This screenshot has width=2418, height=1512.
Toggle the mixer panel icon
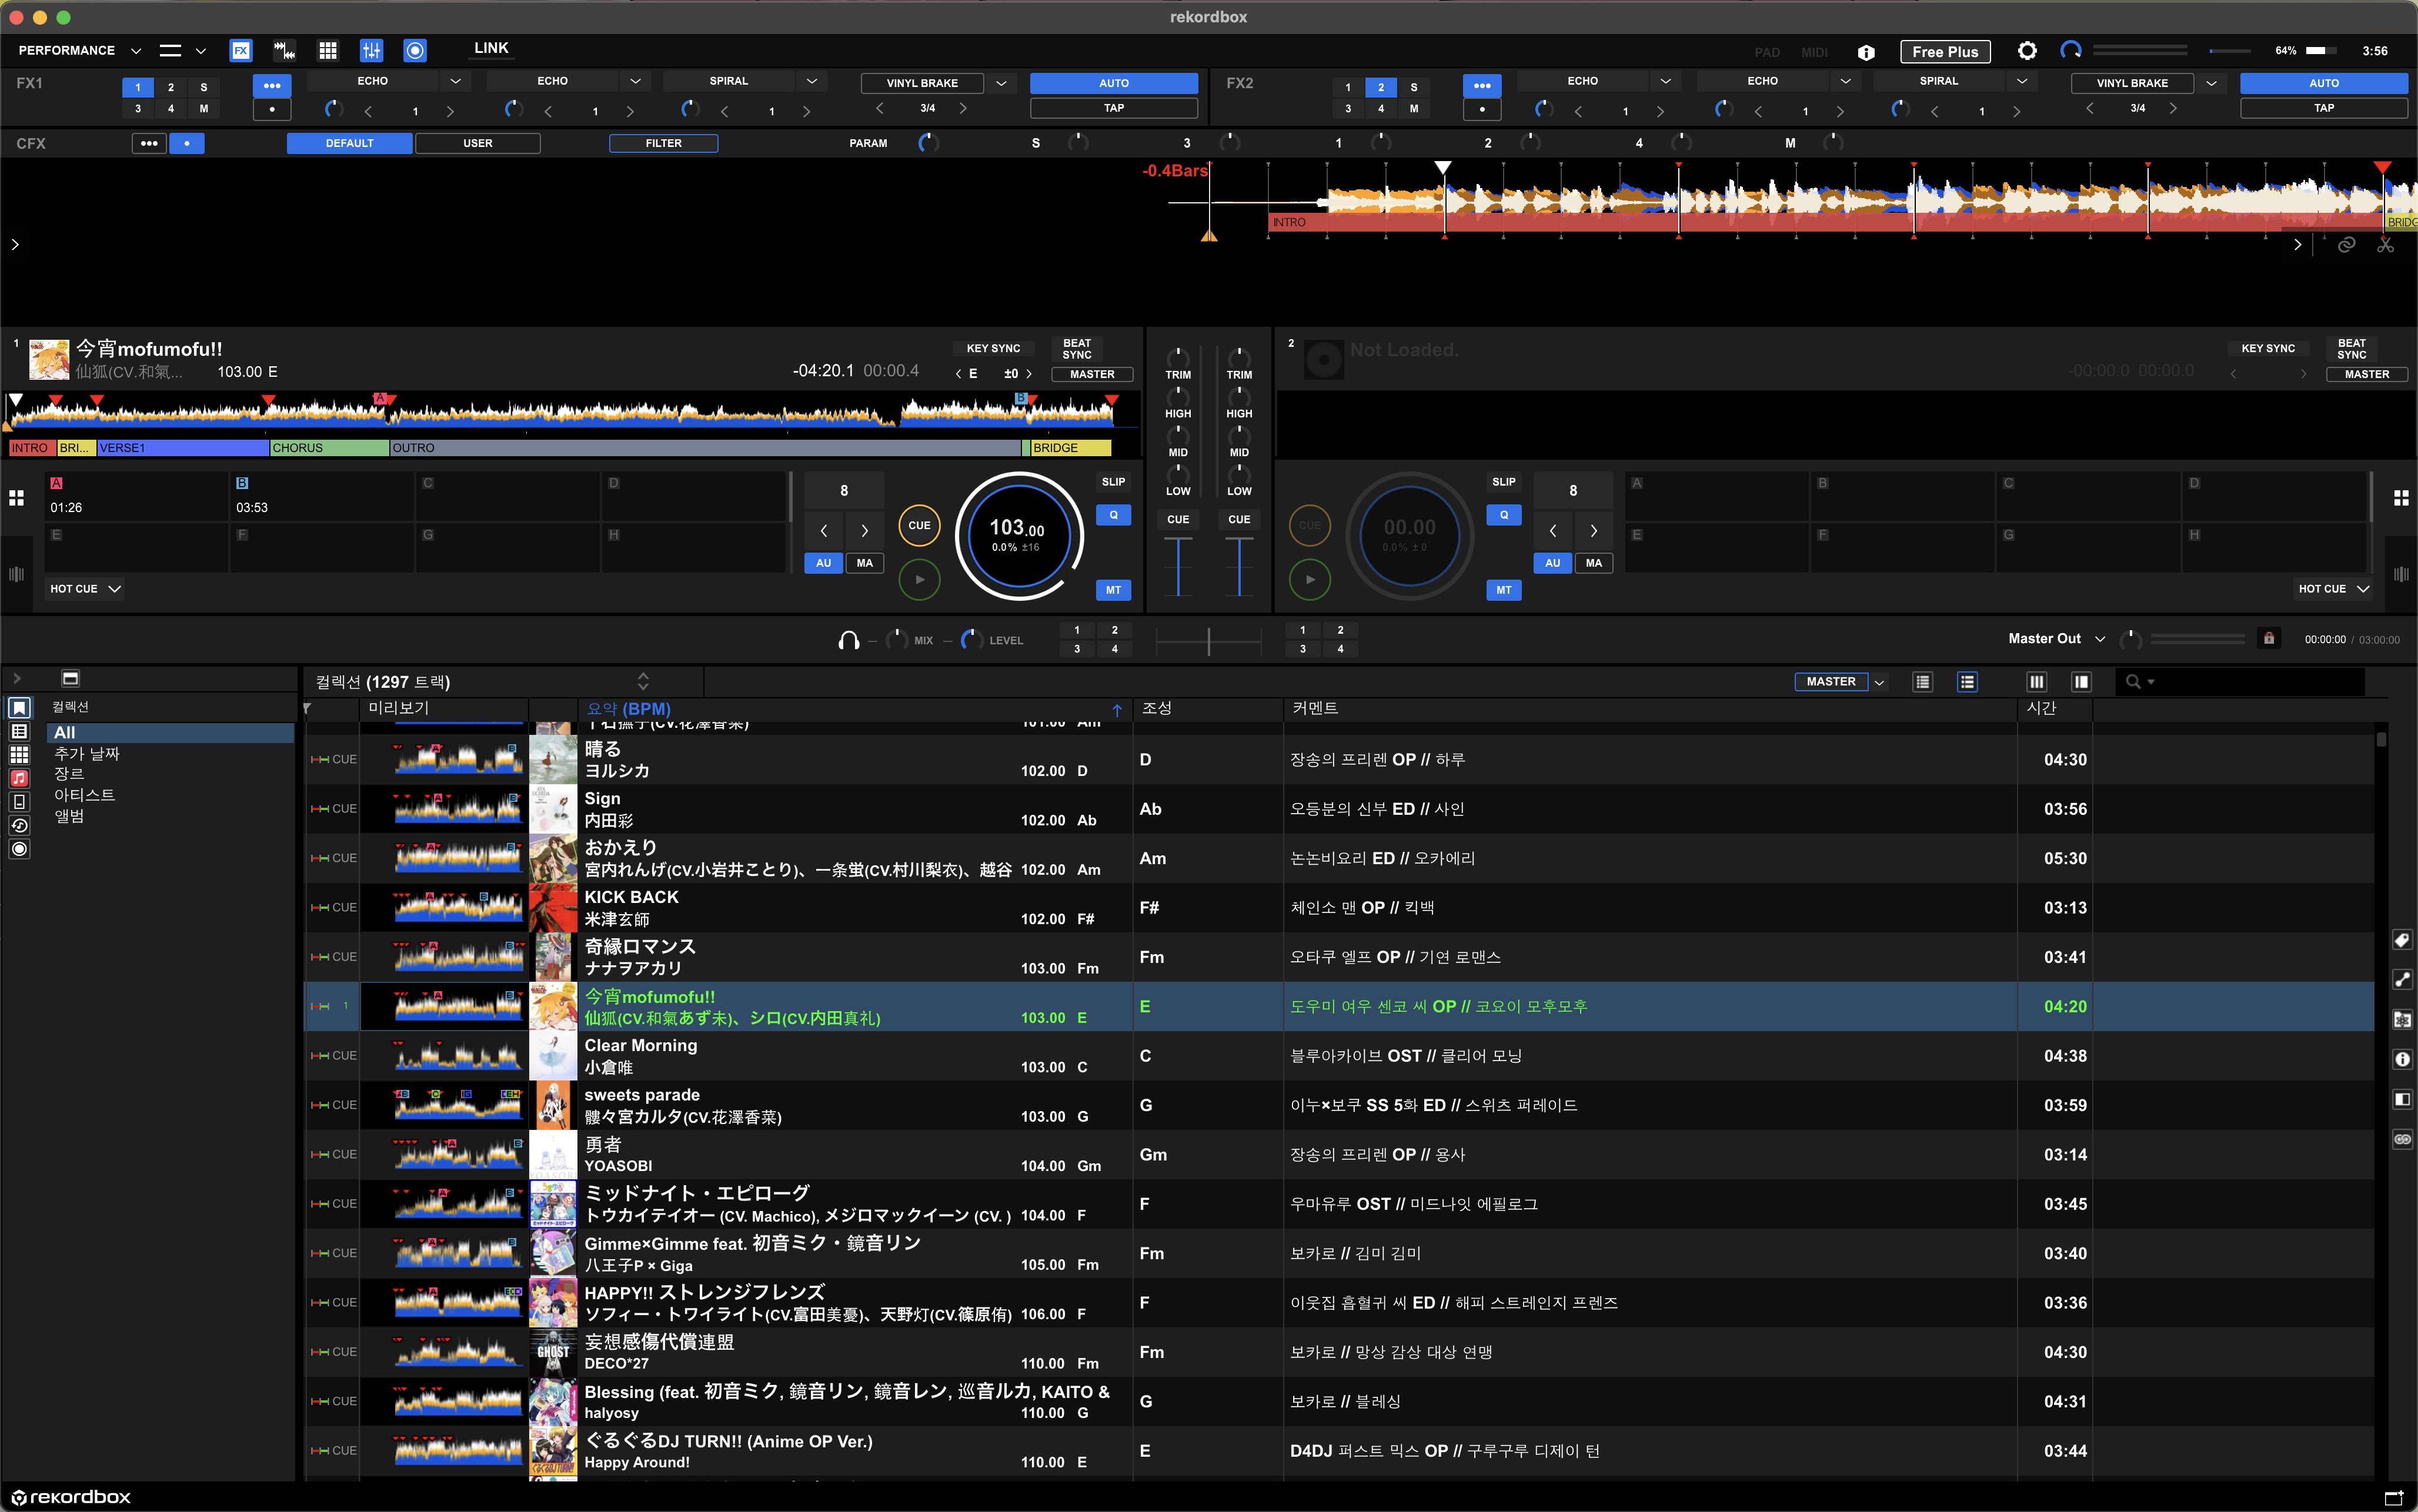[x=371, y=50]
